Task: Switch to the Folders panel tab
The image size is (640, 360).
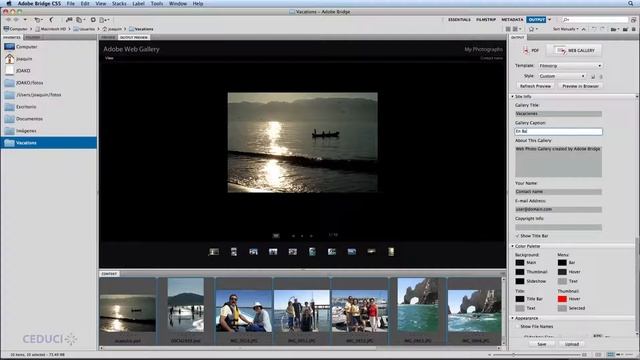Action: point(33,38)
